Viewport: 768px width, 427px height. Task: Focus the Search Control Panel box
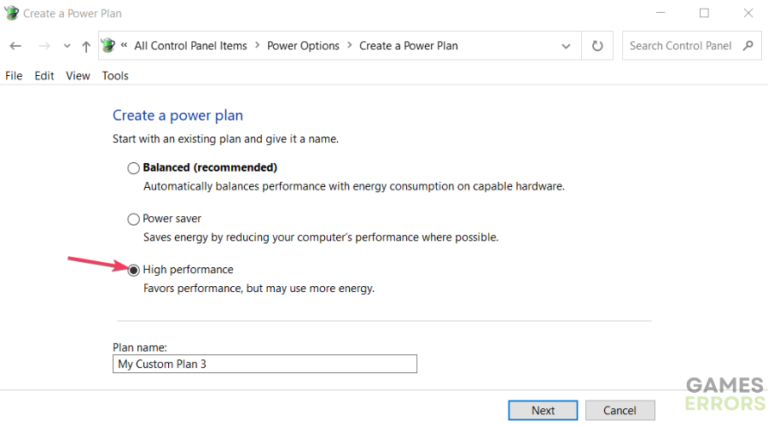682,46
